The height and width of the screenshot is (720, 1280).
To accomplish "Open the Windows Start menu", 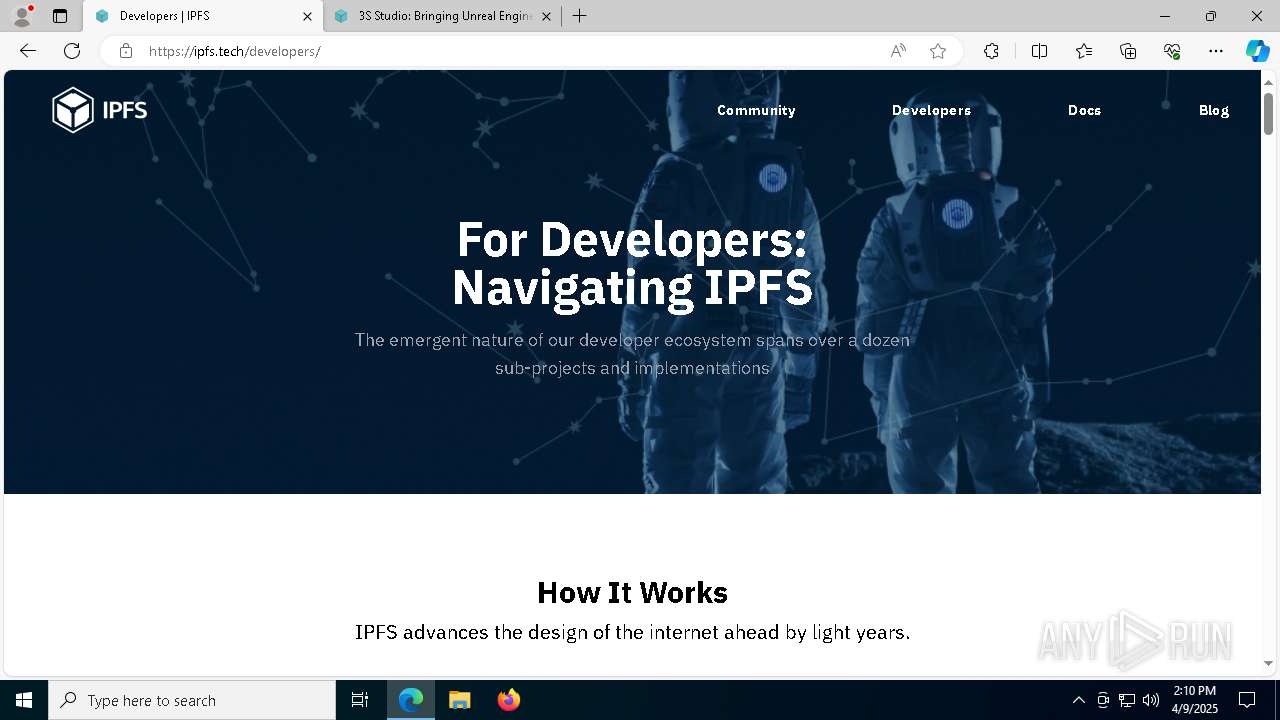I will click(24, 700).
